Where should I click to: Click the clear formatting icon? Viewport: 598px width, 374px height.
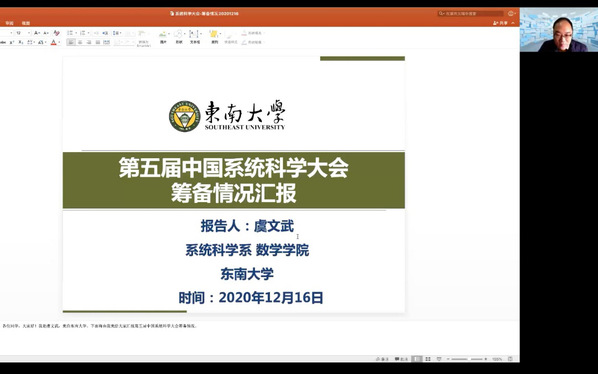[56, 33]
